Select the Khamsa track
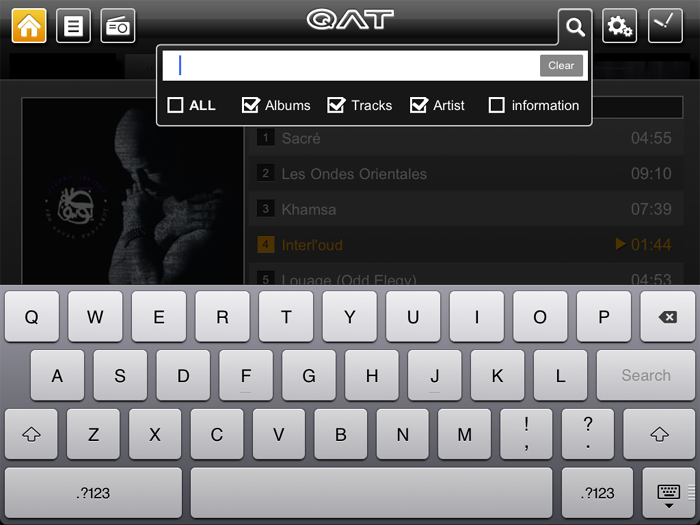This screenshot has width=700, height=525. [x=466, y=209]
